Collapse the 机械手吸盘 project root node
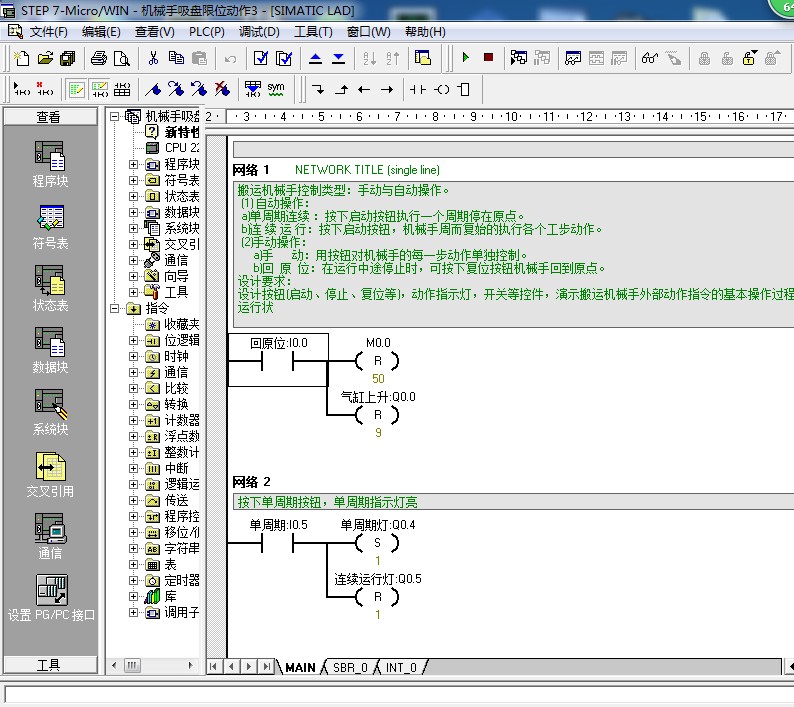794x707 pixels. [115, 116]
